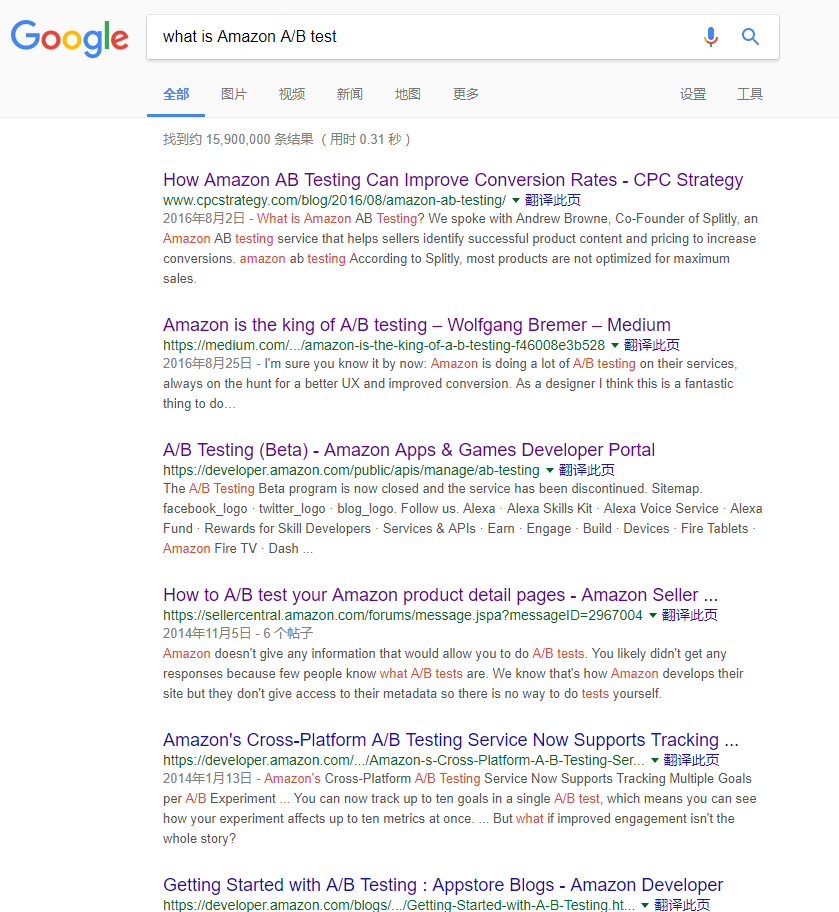Expand dropdown arrow next to developer.amazon.com/public/apis URL
Viewport: 839px width, 912px height.
click(x=549, y=471)
